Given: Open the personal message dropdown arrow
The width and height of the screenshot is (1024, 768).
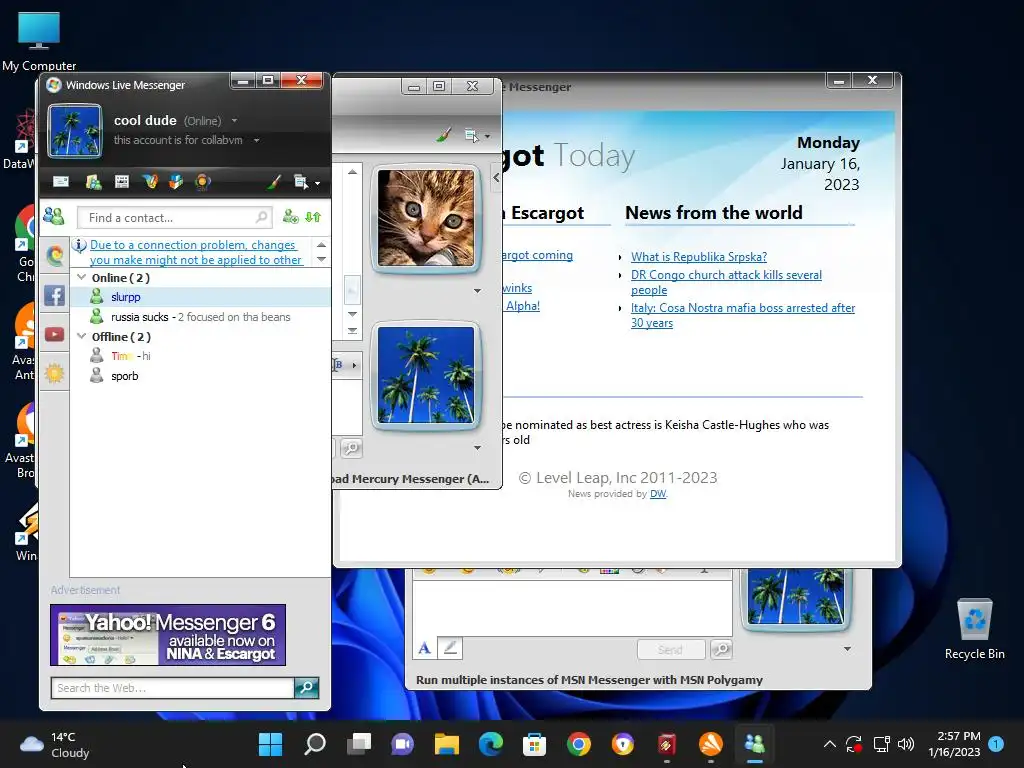Looking at the screenshot, I should pyautogui.click(x=257, y=140).
